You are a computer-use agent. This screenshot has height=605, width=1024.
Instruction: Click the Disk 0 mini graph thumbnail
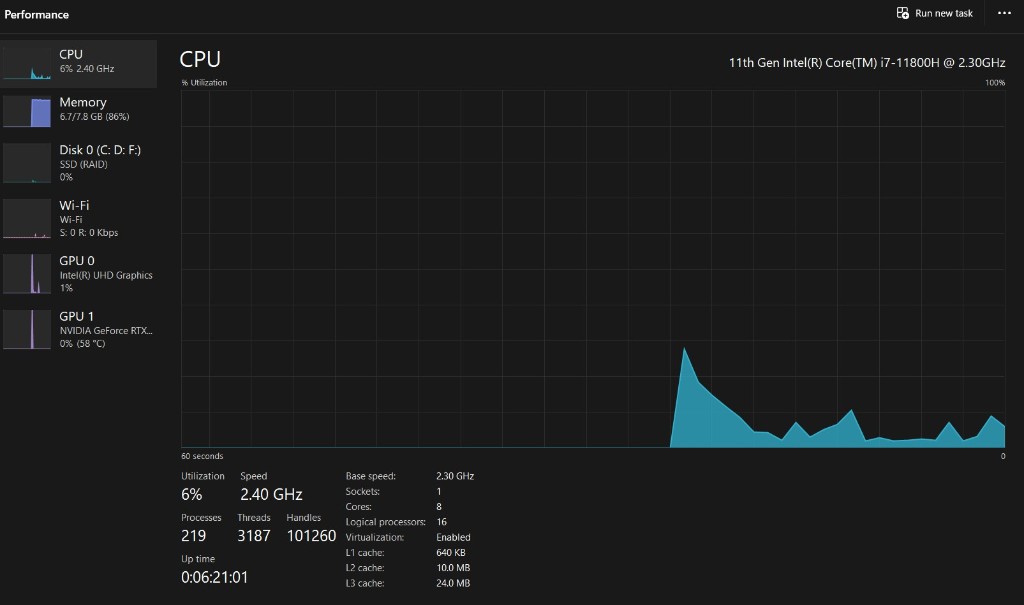(x=27, y=164)
